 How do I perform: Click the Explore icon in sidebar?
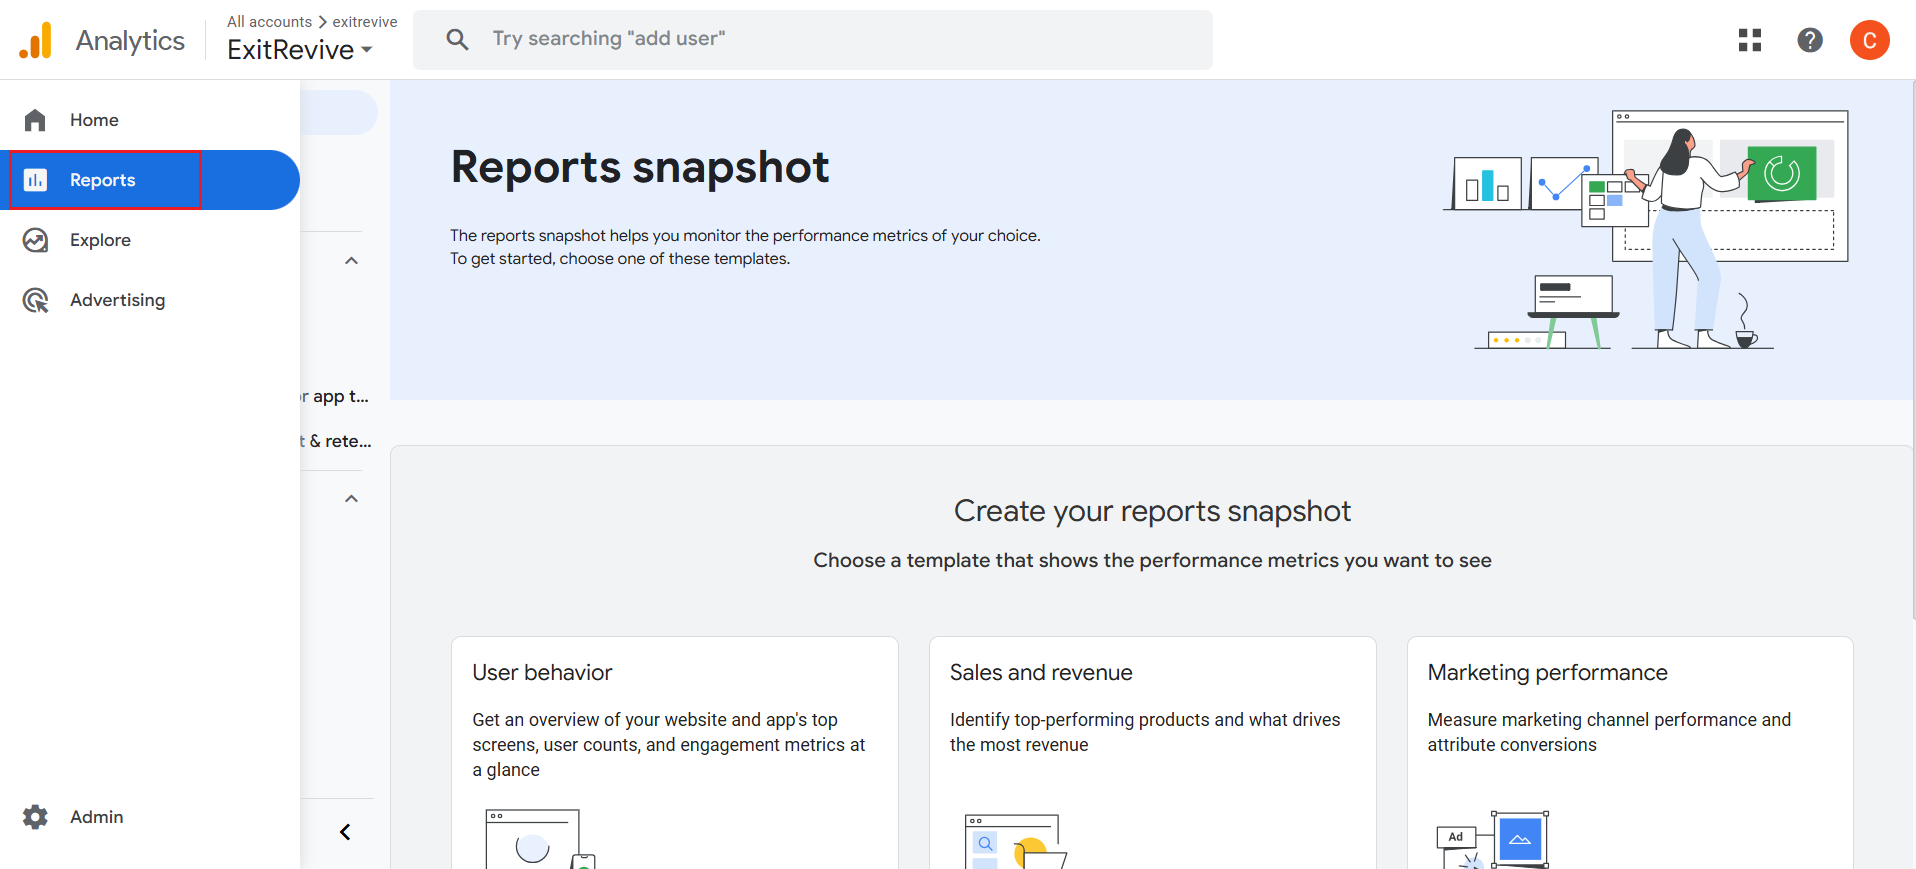[x=35, y=240]
